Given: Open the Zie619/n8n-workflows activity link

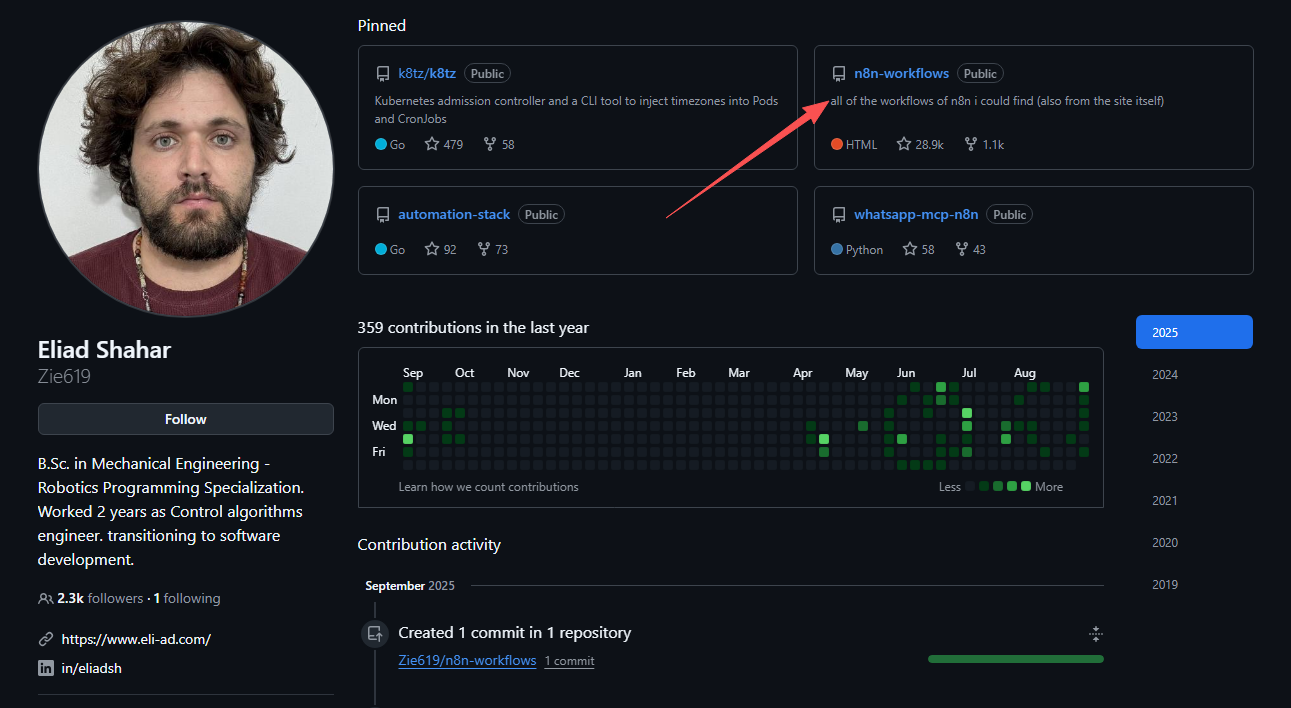Looking at the screenshot, I should pyautogui.click(x=467, y=660).
